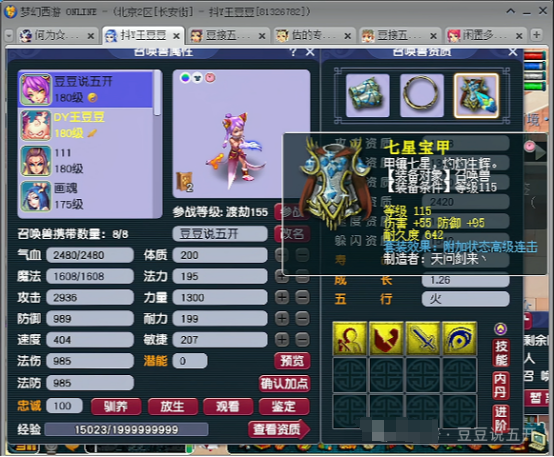The height and width of the screenshot is (457, 554).
Task: Decrease 耐力 with the minus button
Action: coord(302,319)
